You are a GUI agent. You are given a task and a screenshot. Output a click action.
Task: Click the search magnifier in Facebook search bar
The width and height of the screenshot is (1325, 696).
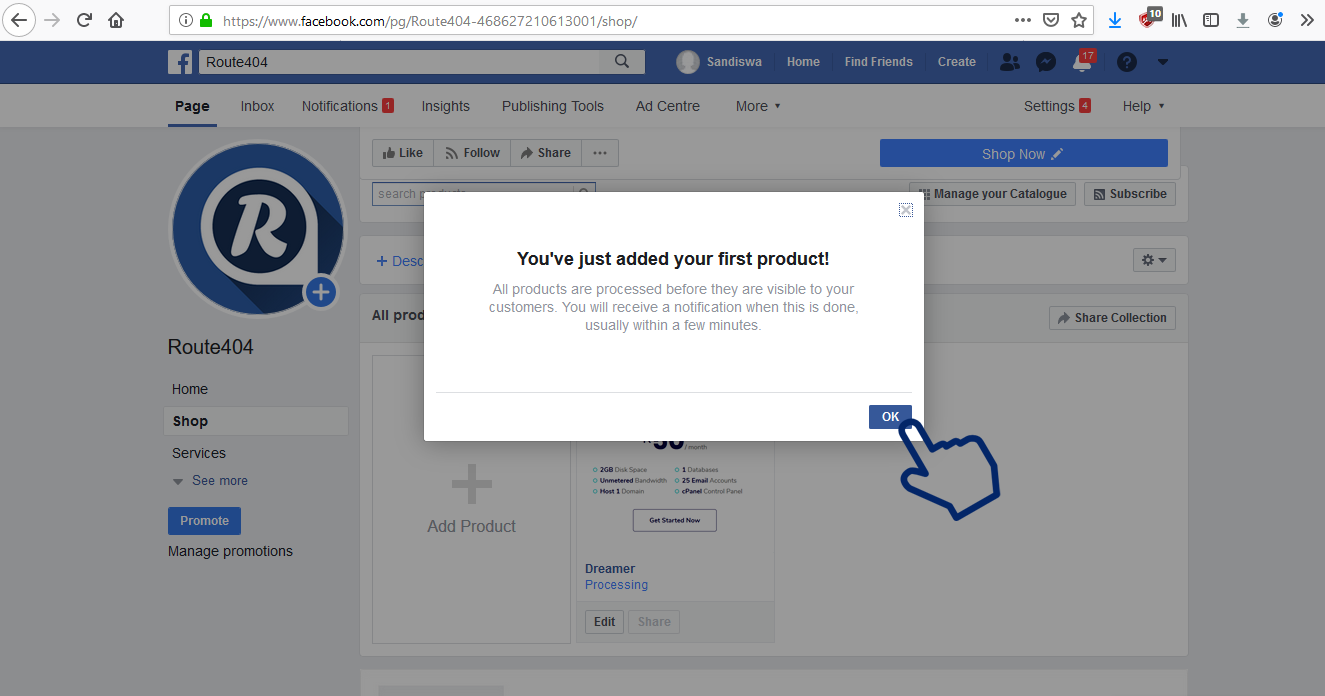click(x=622, y=62)
